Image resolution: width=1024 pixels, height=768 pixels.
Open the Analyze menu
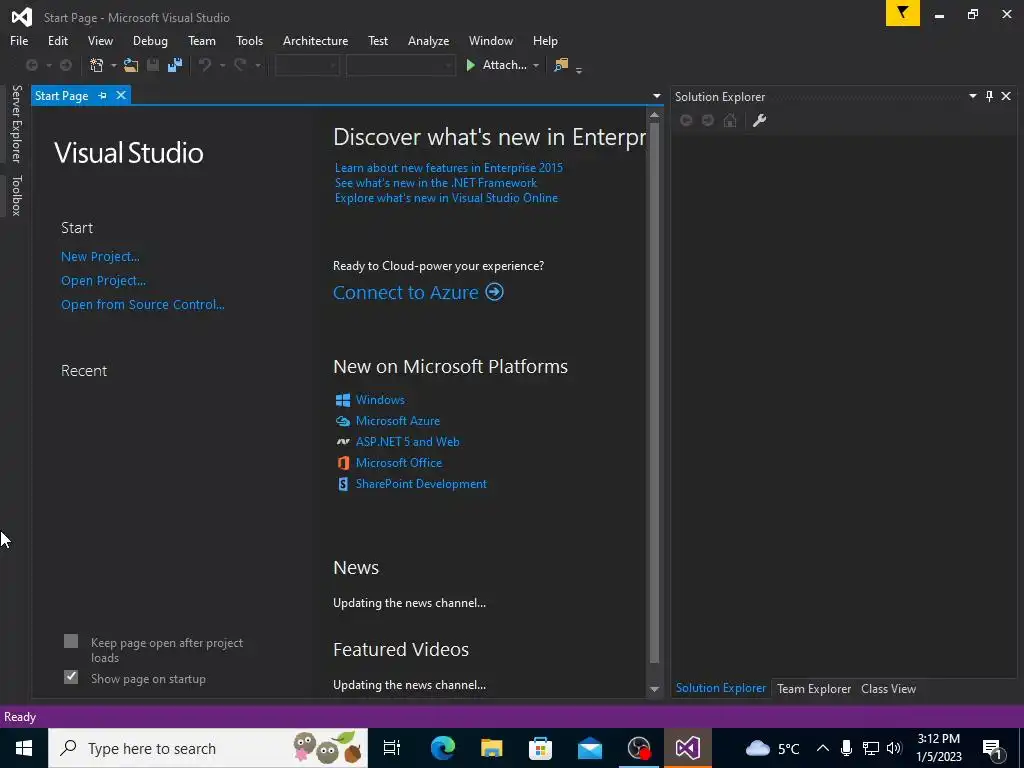(428, 40)
